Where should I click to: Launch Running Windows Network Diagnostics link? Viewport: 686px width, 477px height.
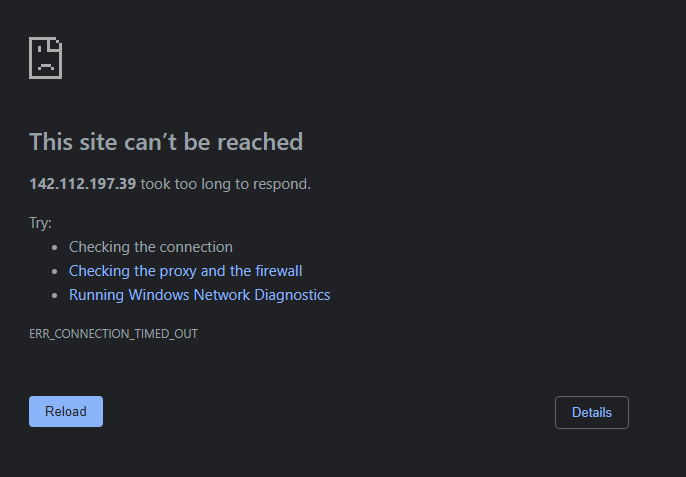(200, 295)
